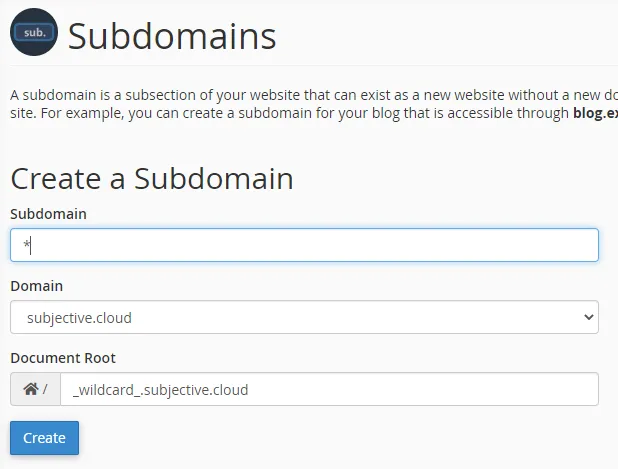Click the Subdomains "sub." page icon
Screen dimensions: 618x469
(x=34, y=36)
